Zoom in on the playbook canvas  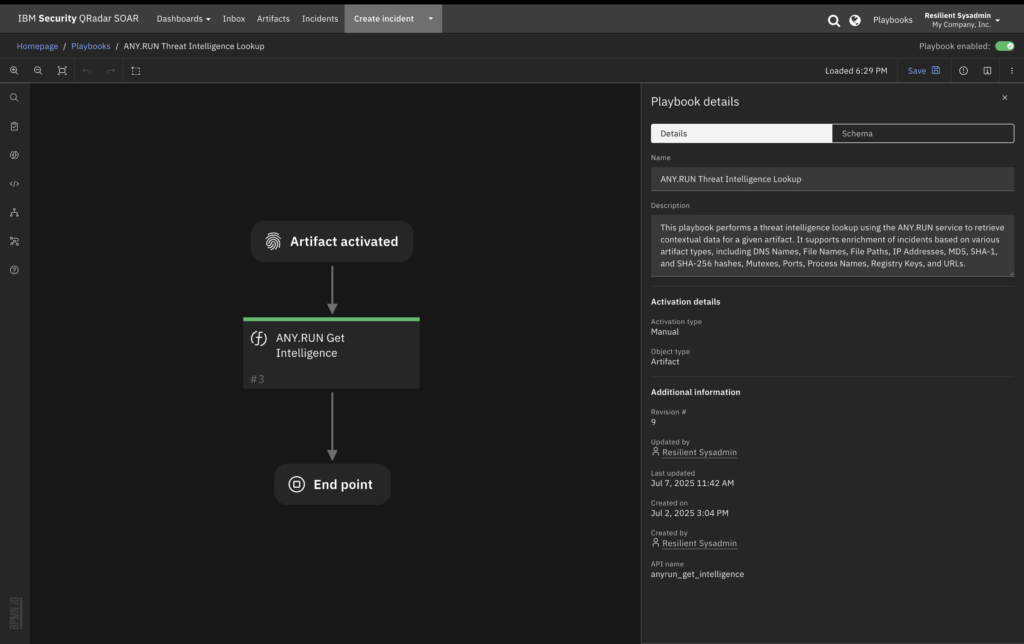click(x=14, y=71)
